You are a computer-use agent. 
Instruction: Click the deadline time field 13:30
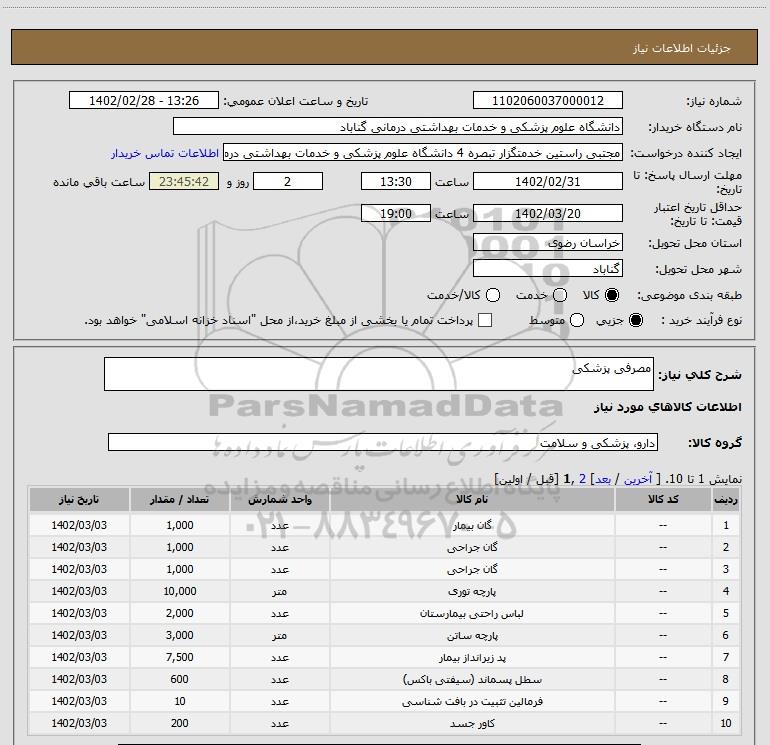[x=396, y=181]
